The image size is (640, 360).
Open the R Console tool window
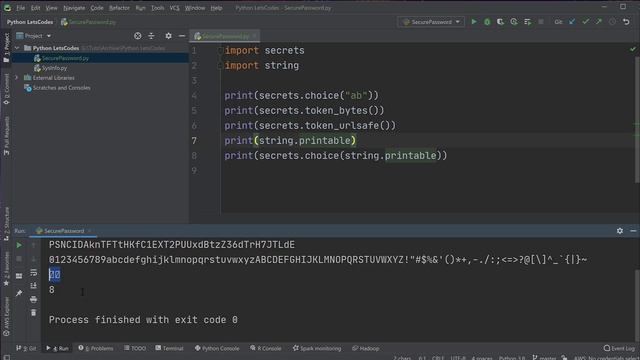266,348
